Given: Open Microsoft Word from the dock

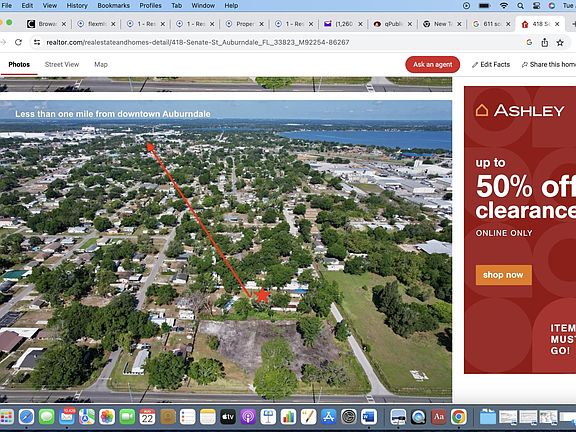Looking at the screenshot, I should (x=369, y=417).
